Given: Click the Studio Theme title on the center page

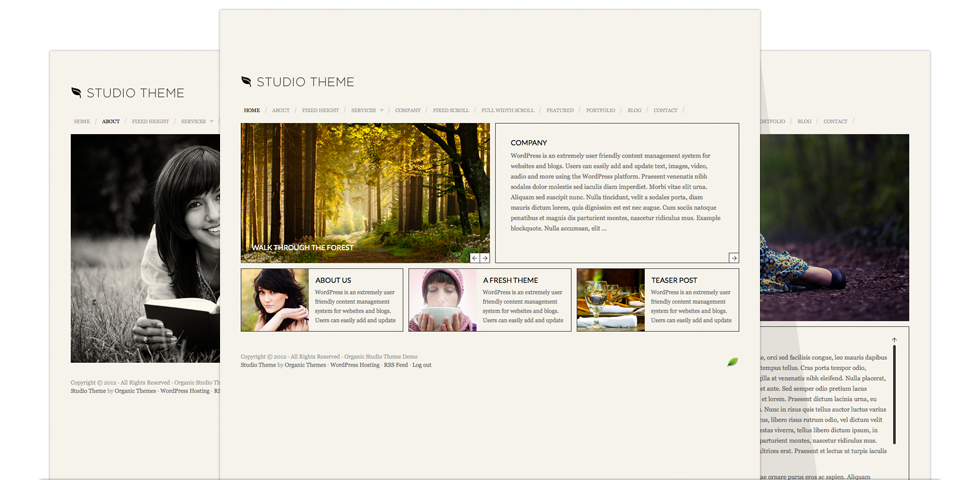Looking at the screenshot, I should click(x=305, y=82).
